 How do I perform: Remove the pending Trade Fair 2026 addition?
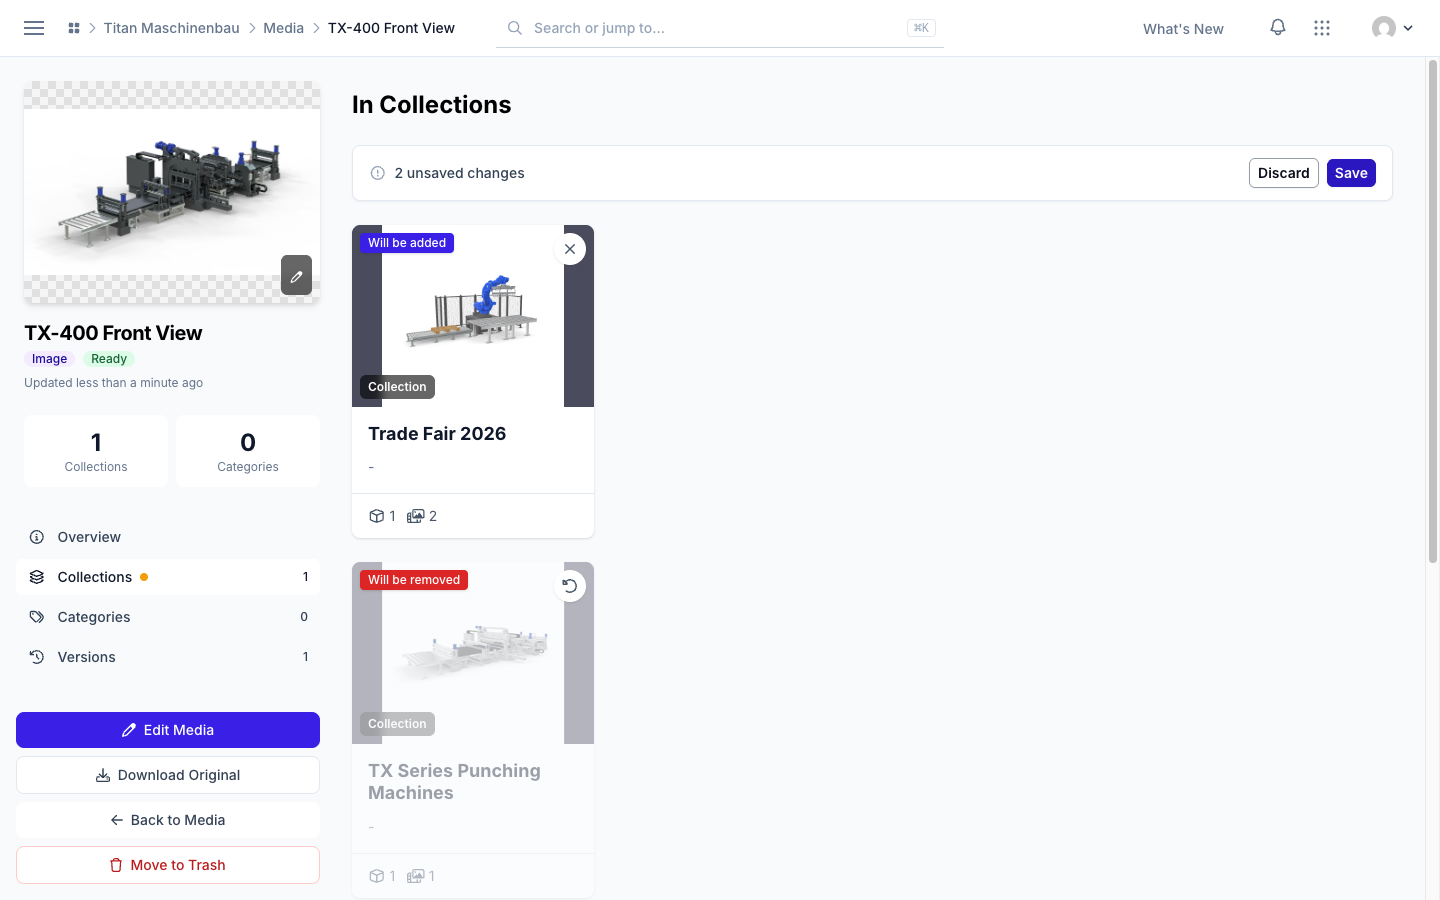pyautogui.click(x=570, y=249)
